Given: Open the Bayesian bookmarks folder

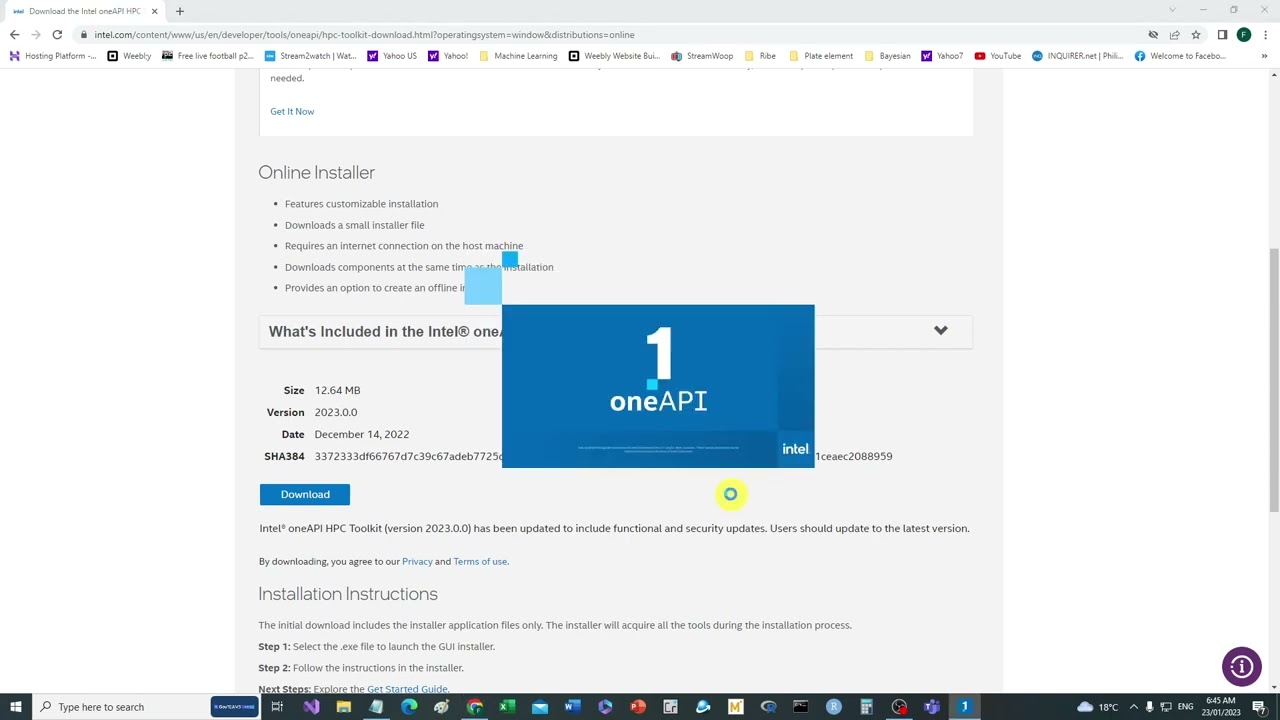Looking at the screenshot, I should [887, 56].
